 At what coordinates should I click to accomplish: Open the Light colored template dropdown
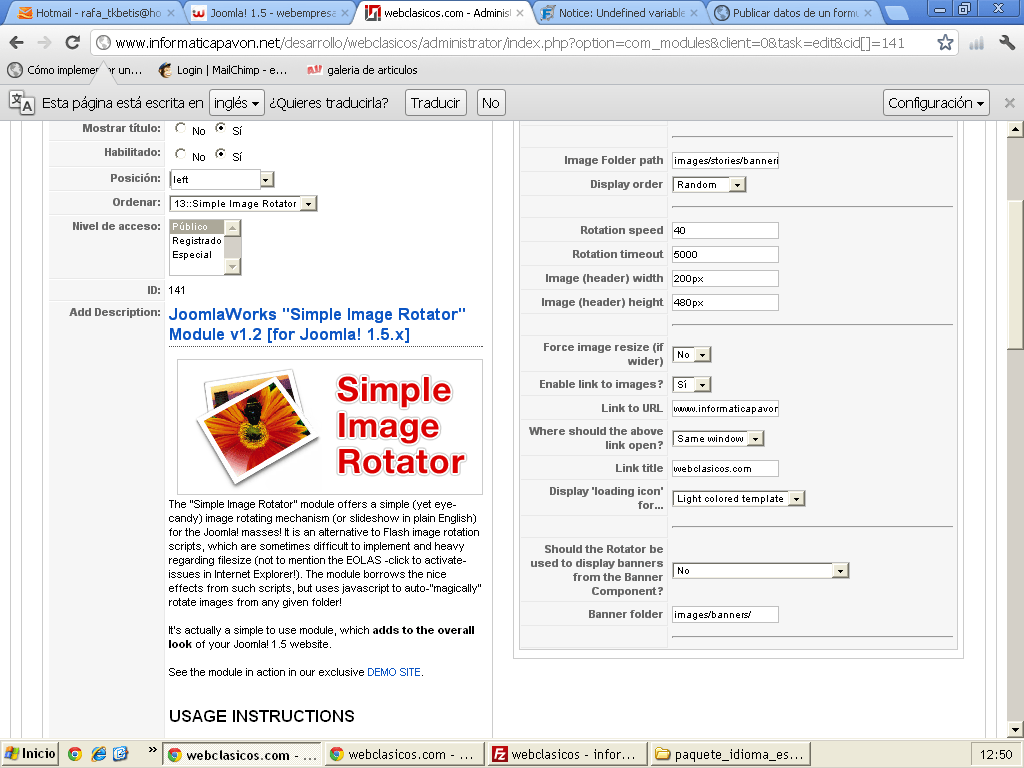click(739, 499)
